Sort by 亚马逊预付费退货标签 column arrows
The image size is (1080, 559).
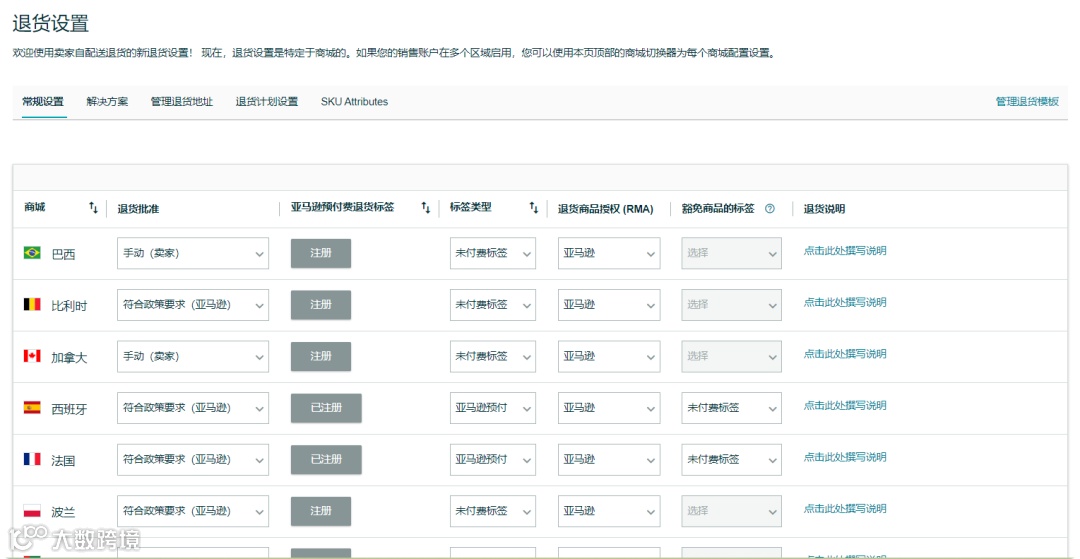coord(426,207)
